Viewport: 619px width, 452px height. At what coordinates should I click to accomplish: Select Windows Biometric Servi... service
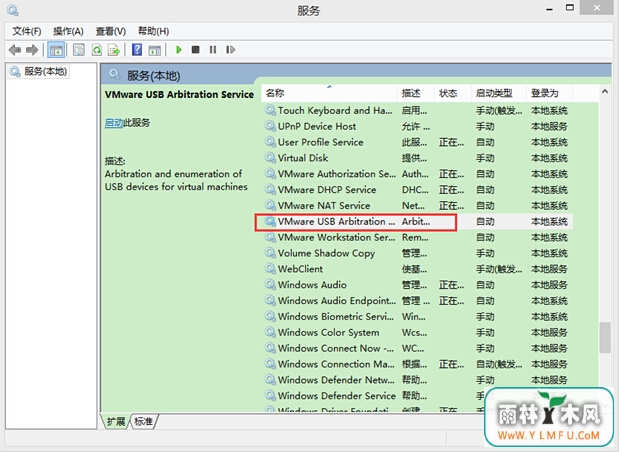(417, 317)
